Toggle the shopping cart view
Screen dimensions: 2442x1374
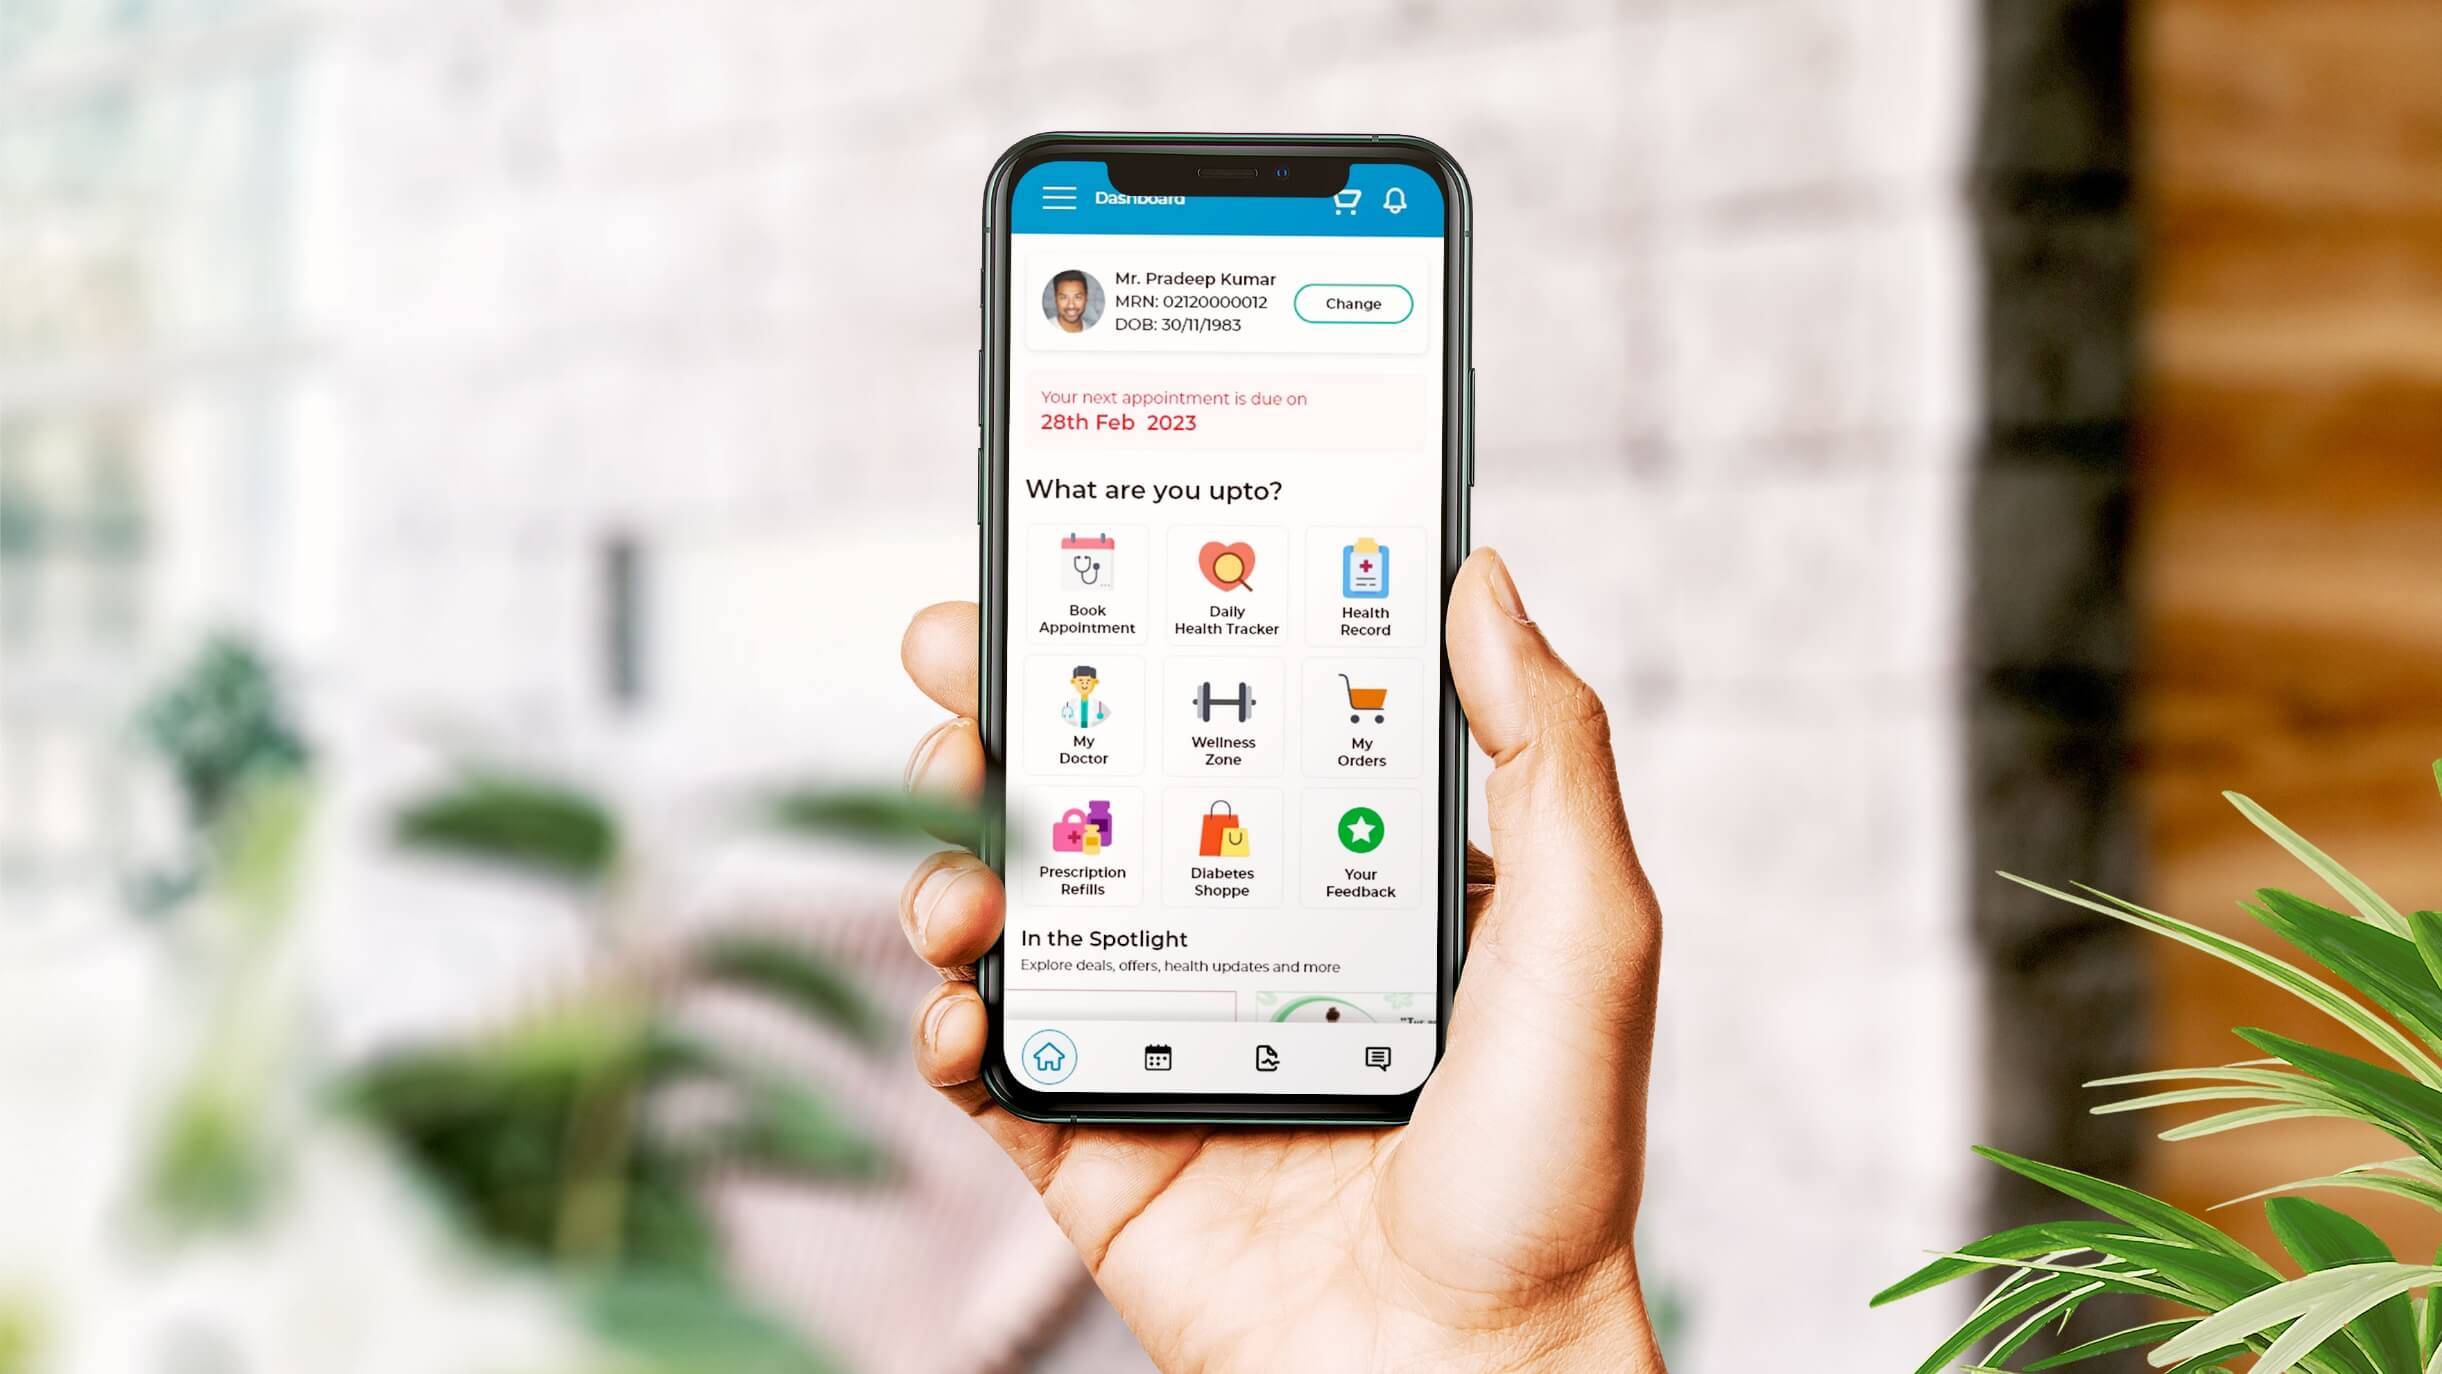(x=1343, y=200)
